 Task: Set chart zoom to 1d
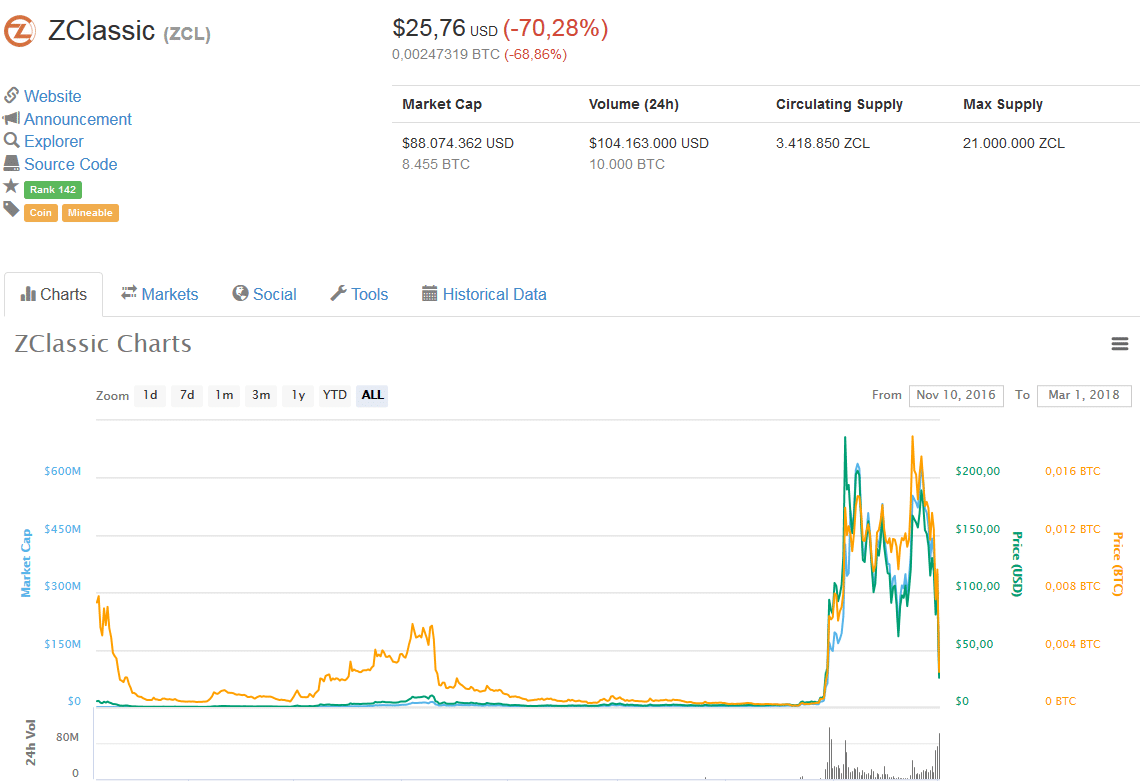150,395
